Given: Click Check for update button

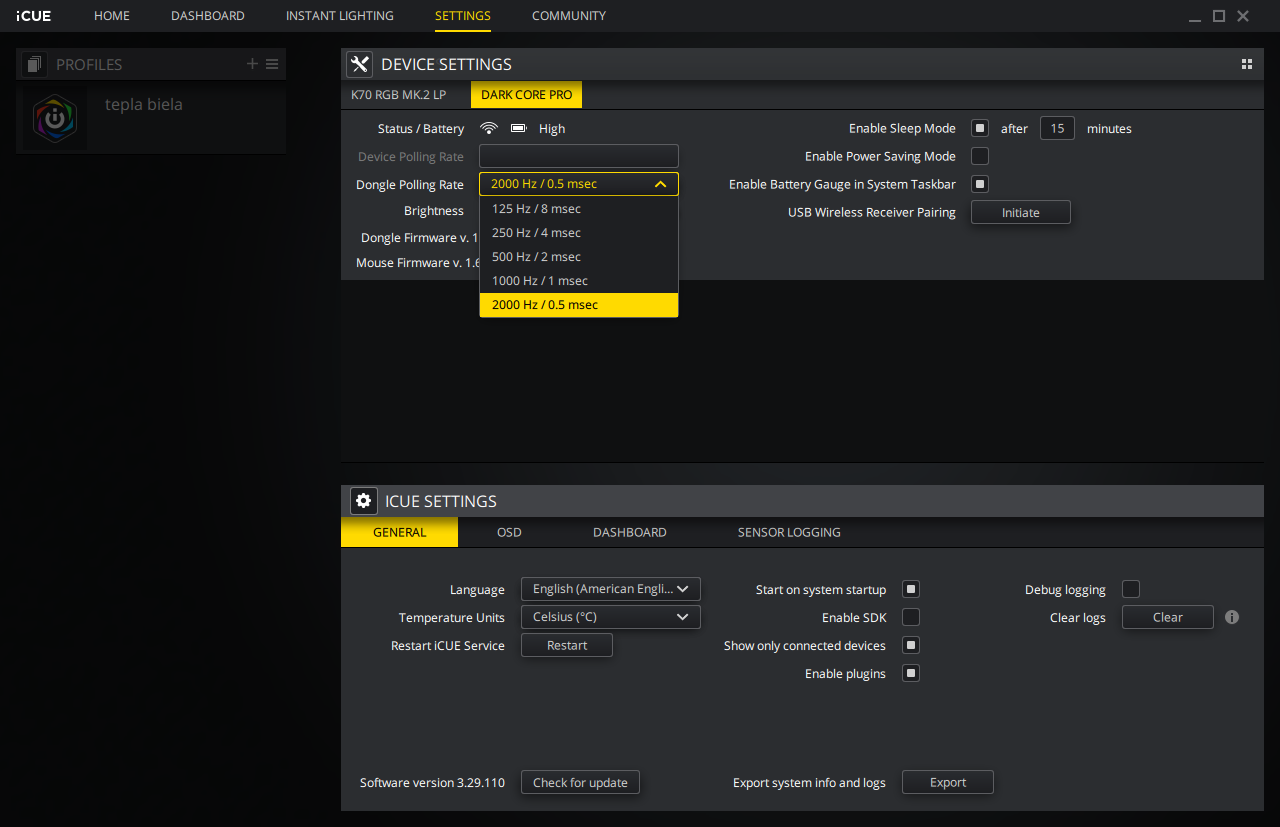Looking at the screenshot, I should click(x=580, y=782).
